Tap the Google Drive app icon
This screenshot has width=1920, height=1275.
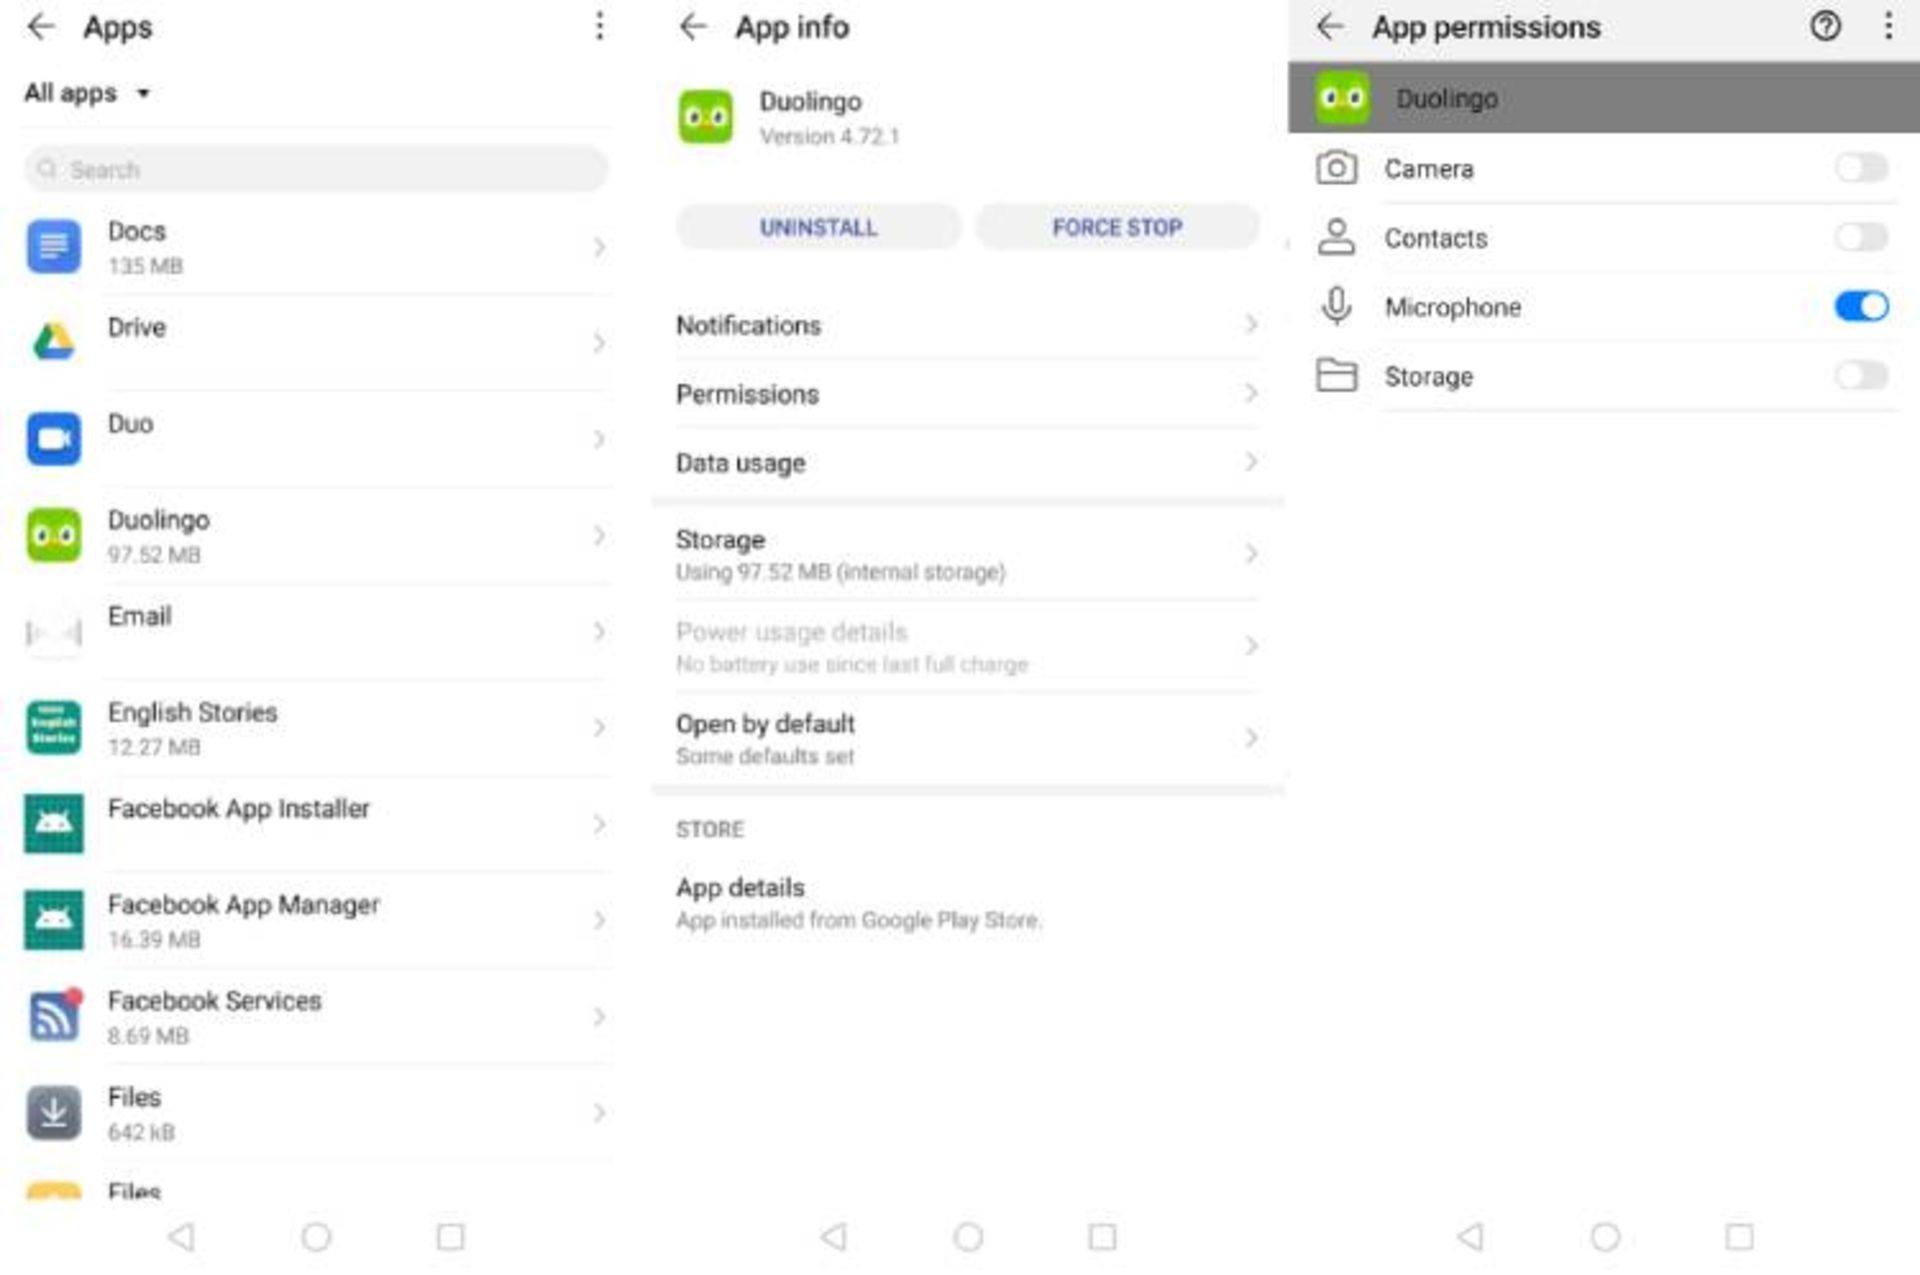[53, 342]
